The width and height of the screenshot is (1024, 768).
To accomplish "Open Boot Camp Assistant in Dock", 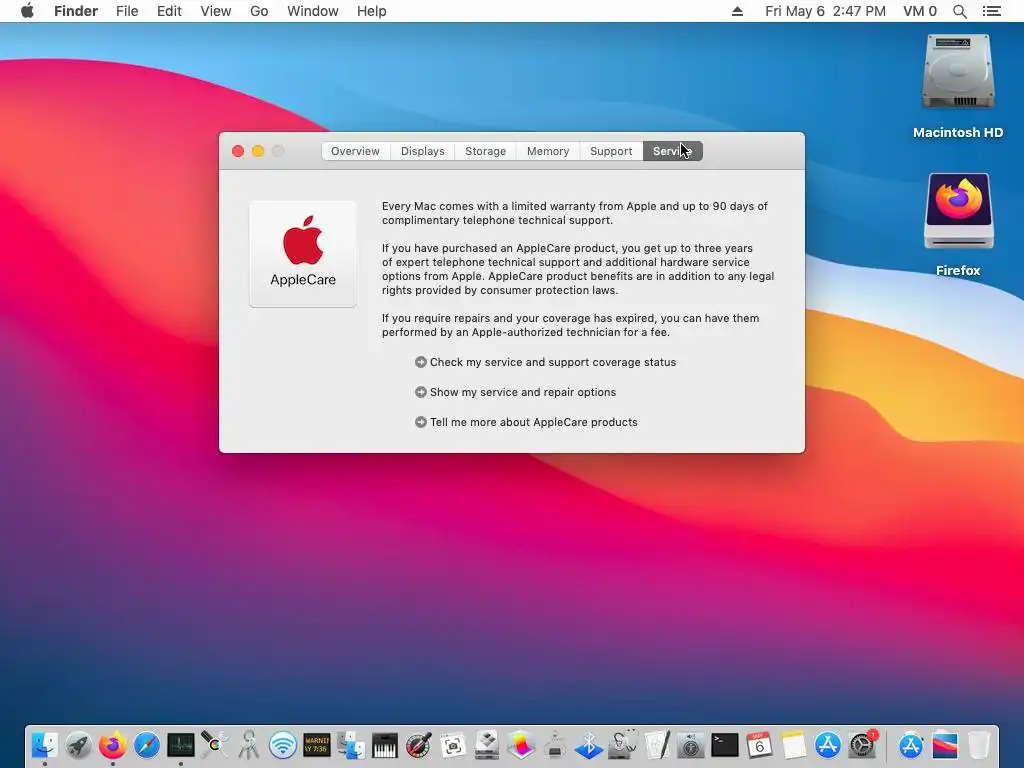I will pyautogui.click(x=487, y=745).
